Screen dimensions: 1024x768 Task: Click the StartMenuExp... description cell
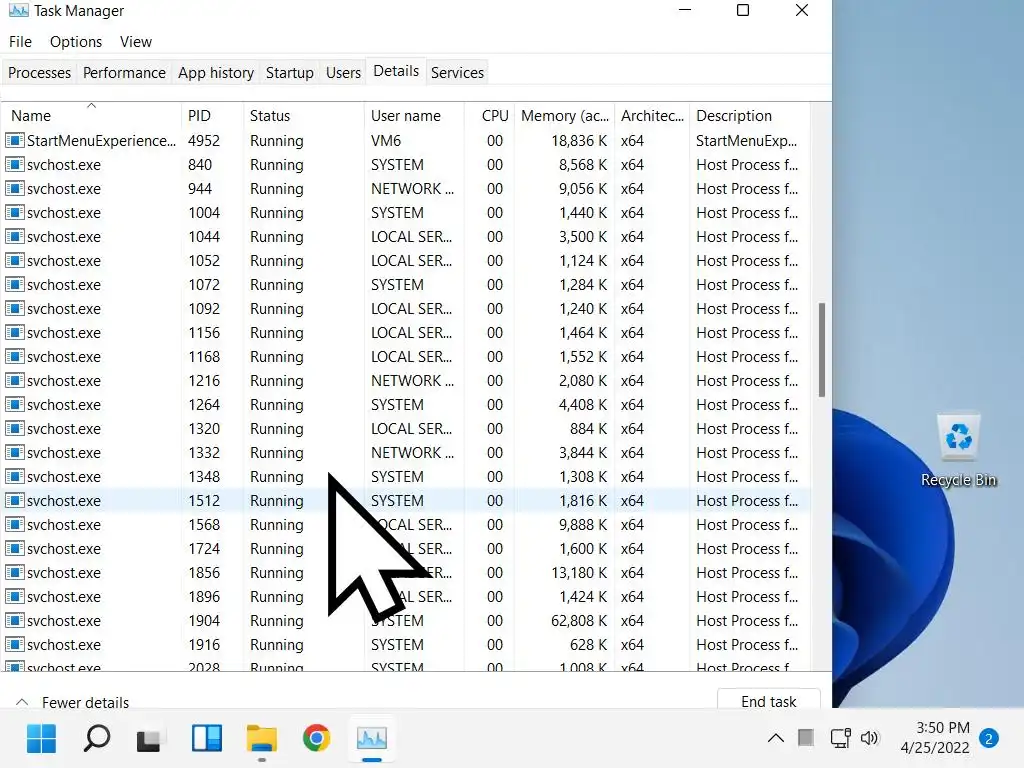[x=746, y=140]
